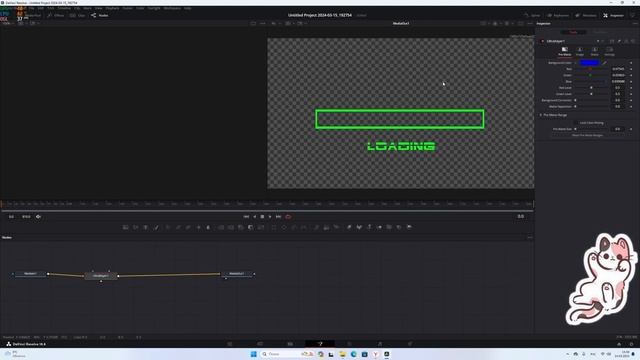
Task: Toggle keyframe diamond for Matte Separation
Action: (x=631, y=107)
